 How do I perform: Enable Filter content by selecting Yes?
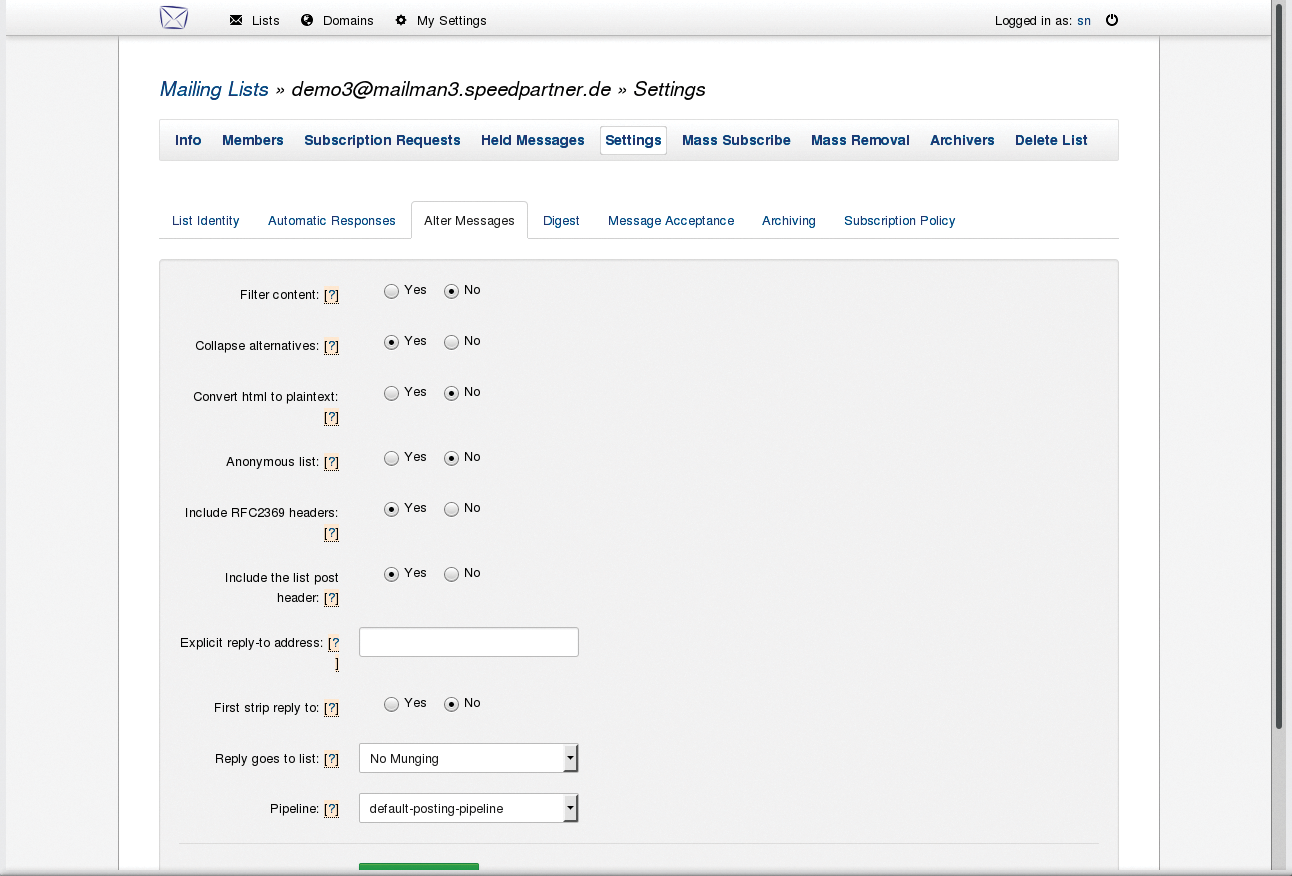pos(391,290)
